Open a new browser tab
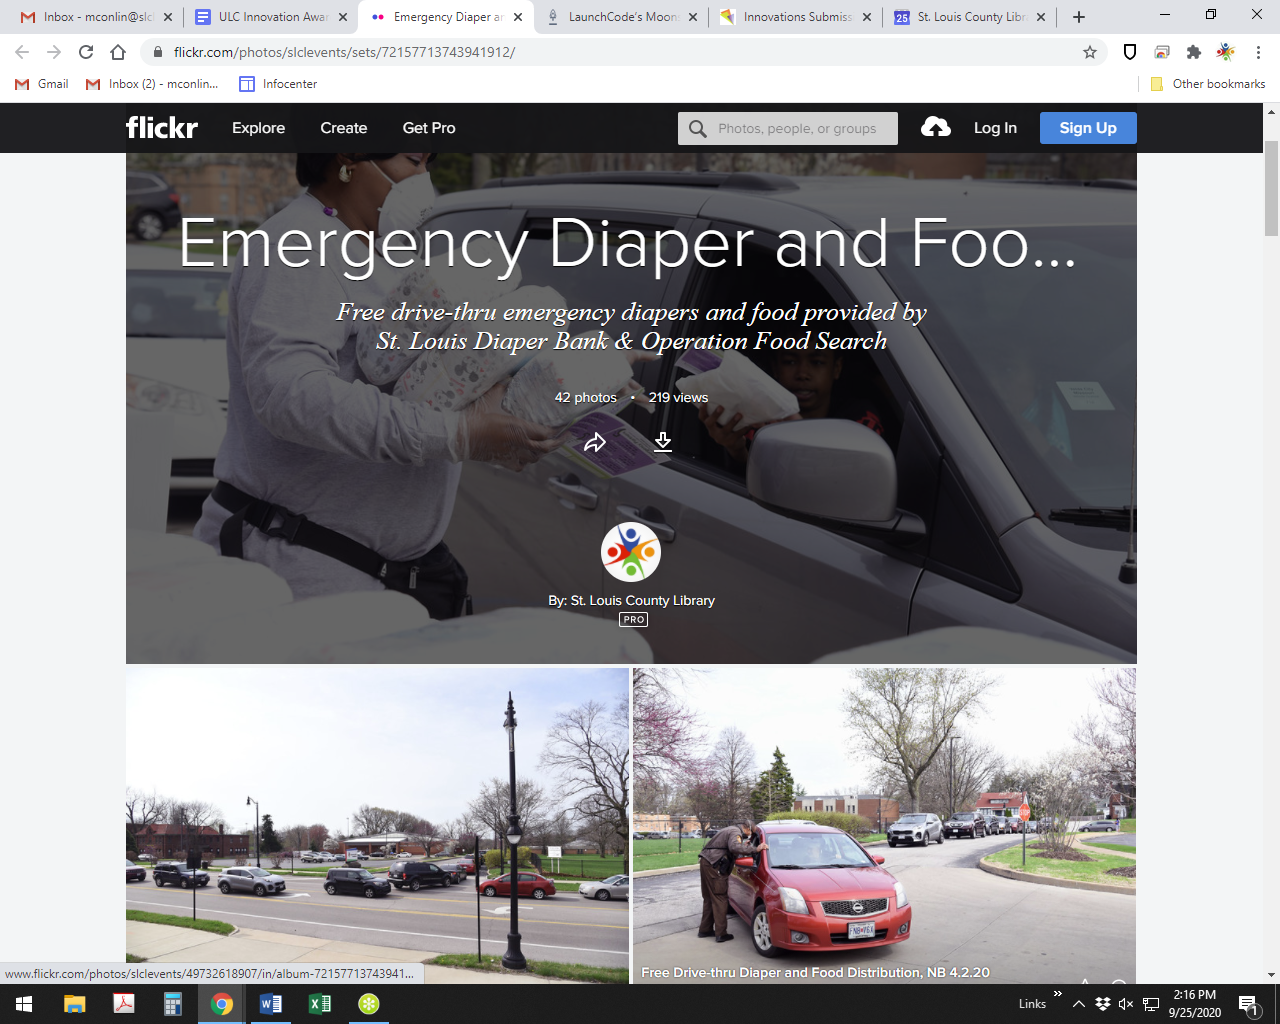This screenshot has height=1024, width=1280. (x=1078, y=17)
